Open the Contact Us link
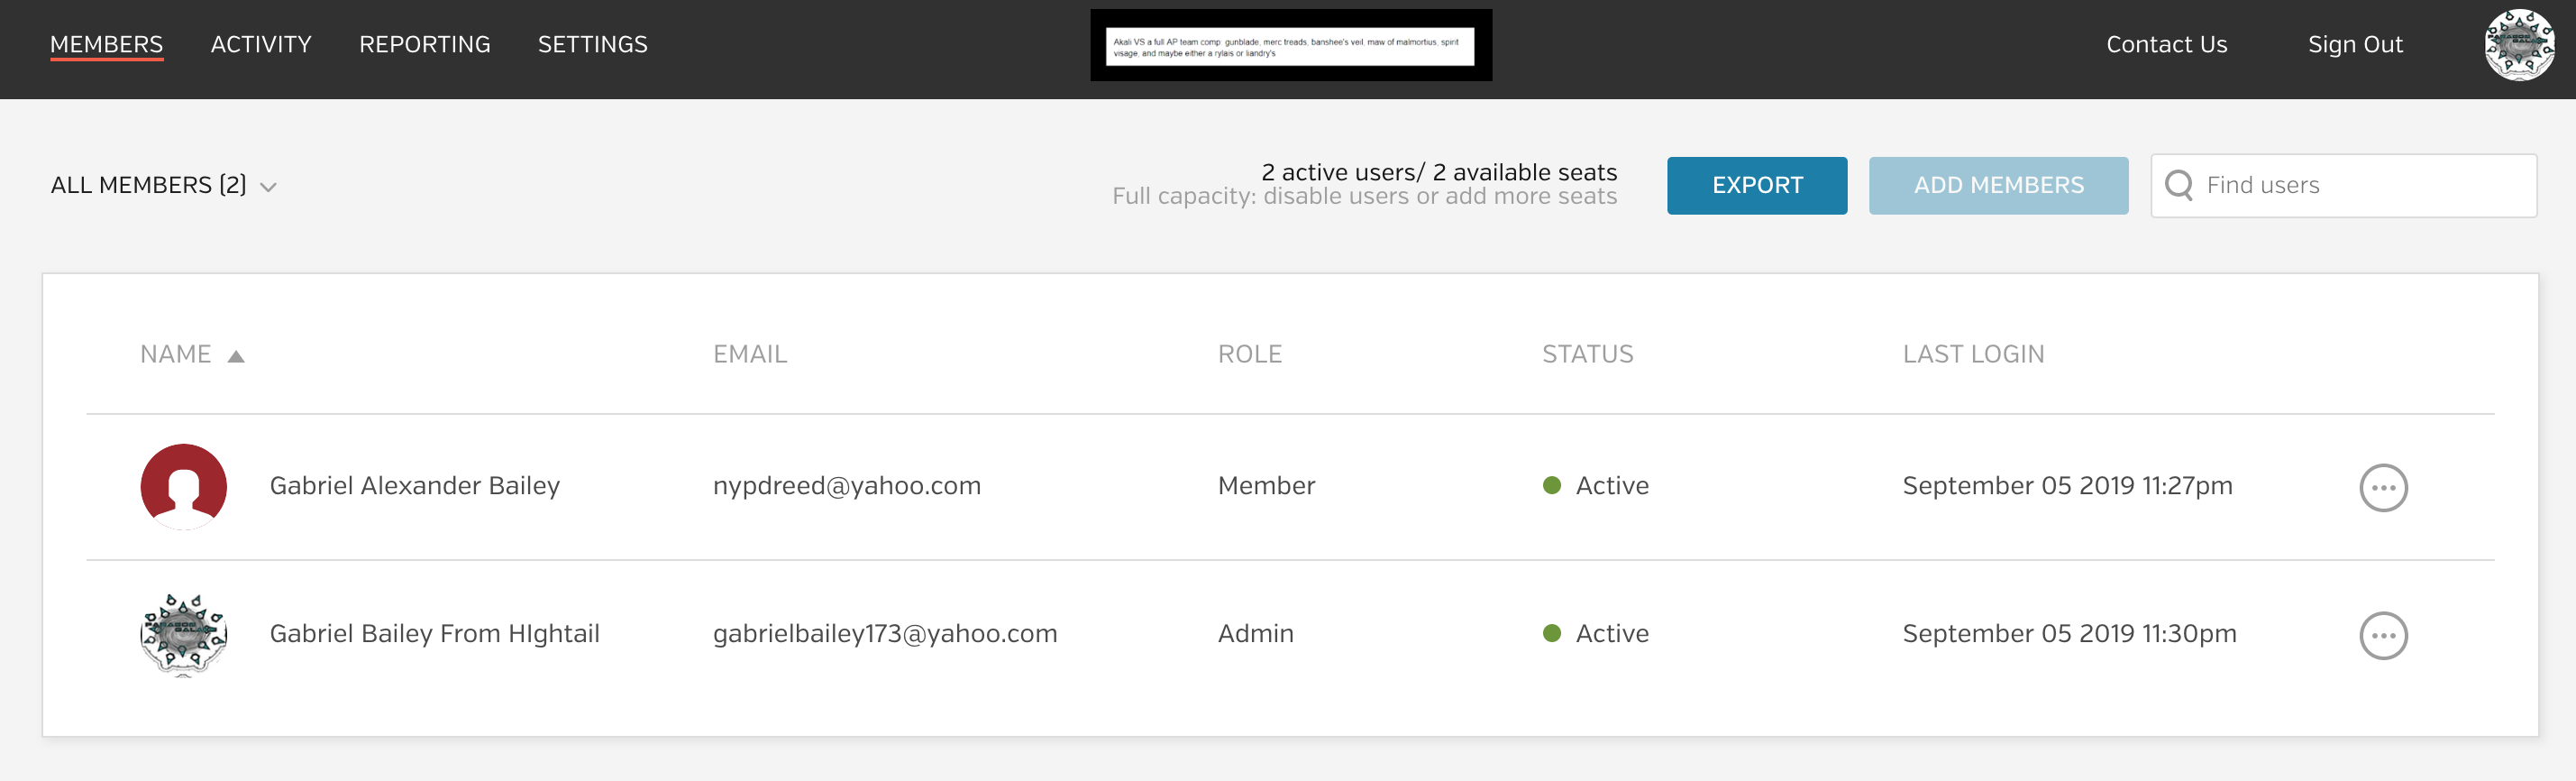The height and width of the screenshot is (781, 2576). [x=2166, y=44]
